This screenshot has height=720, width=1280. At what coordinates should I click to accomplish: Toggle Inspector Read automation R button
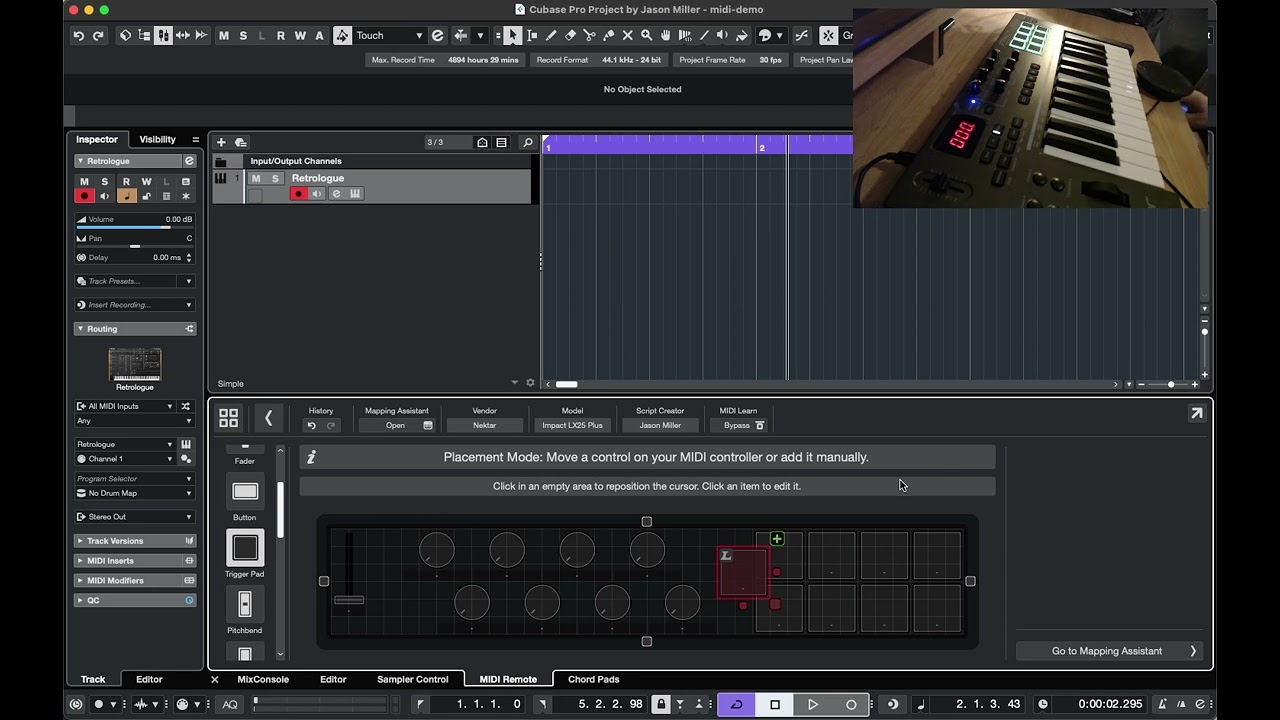pyautogui.click(x=126, y=182)
